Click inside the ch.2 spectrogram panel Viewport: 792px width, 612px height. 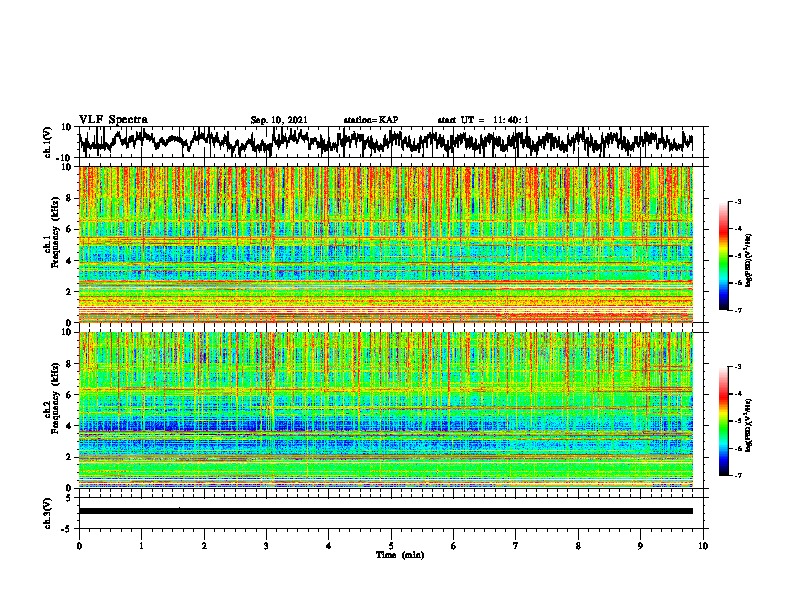[385, 410]
